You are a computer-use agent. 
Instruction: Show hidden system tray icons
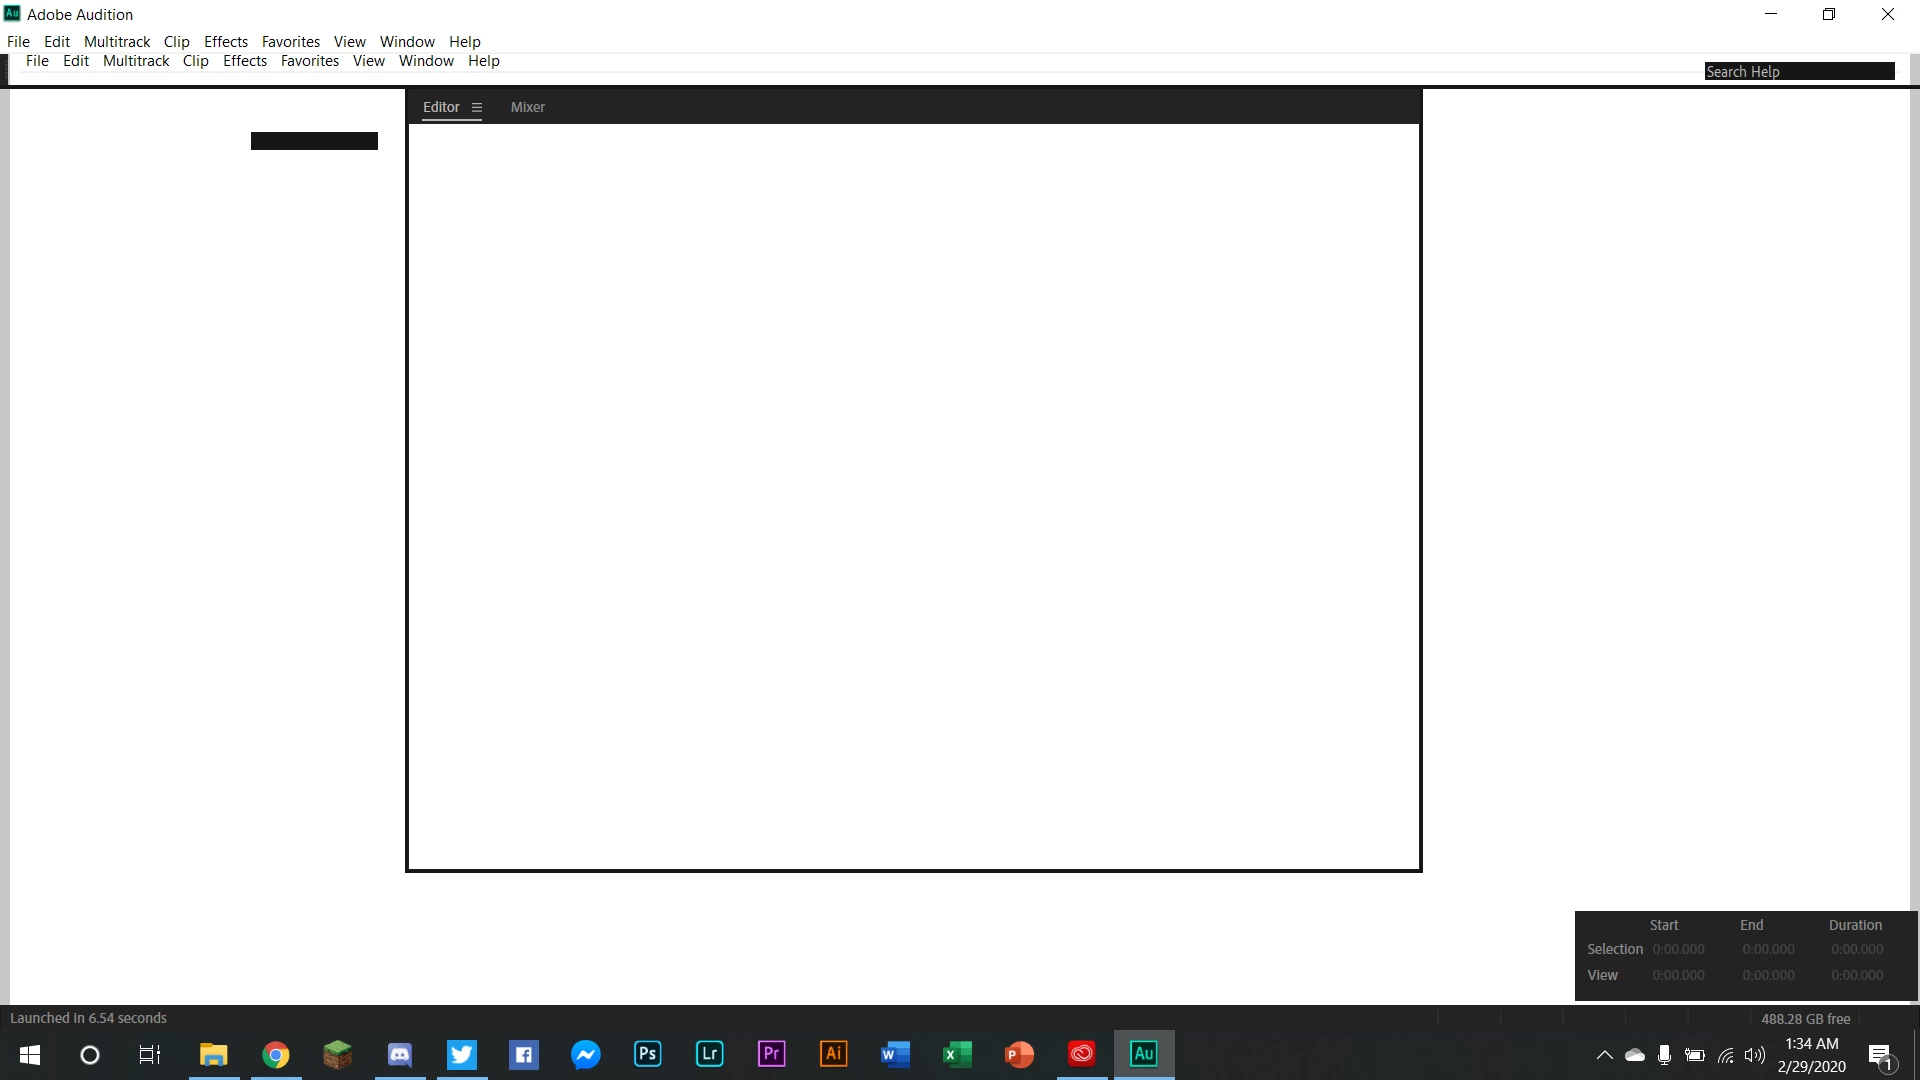[1605, 1055]
